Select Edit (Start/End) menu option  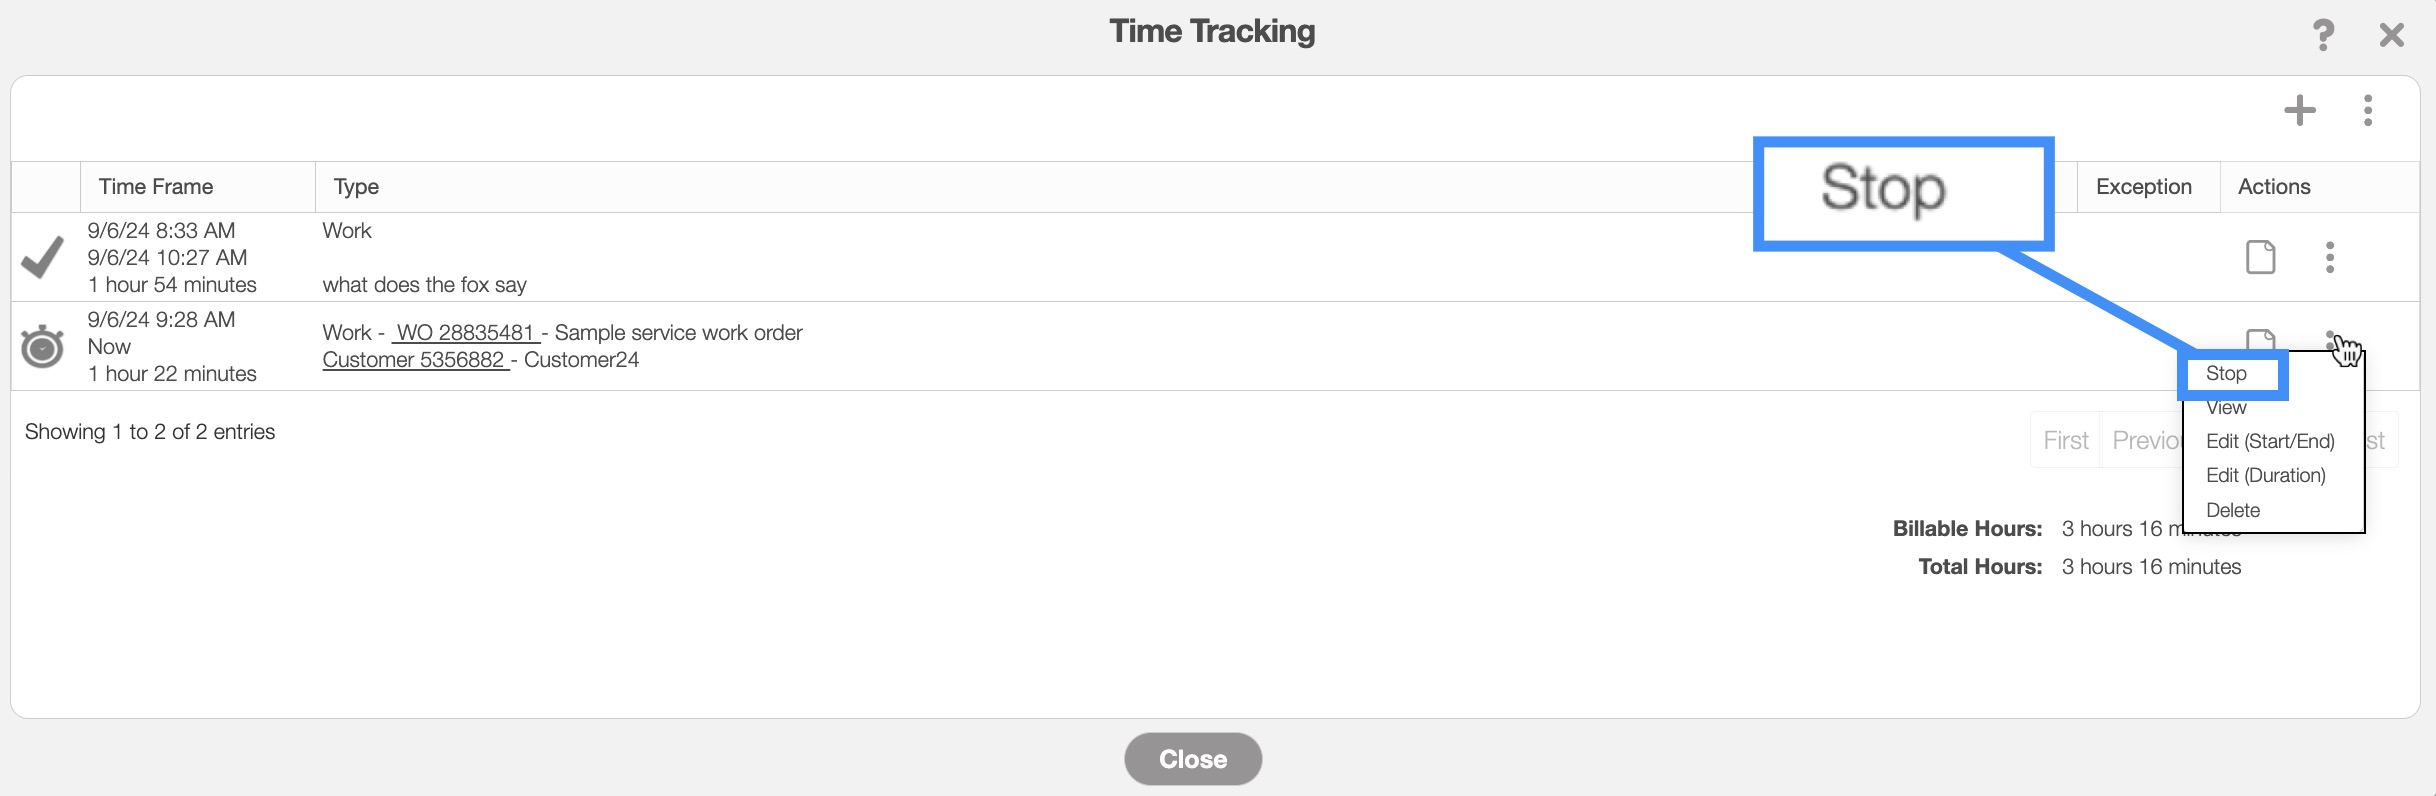pyautogui.click(x=2270, y=441)
